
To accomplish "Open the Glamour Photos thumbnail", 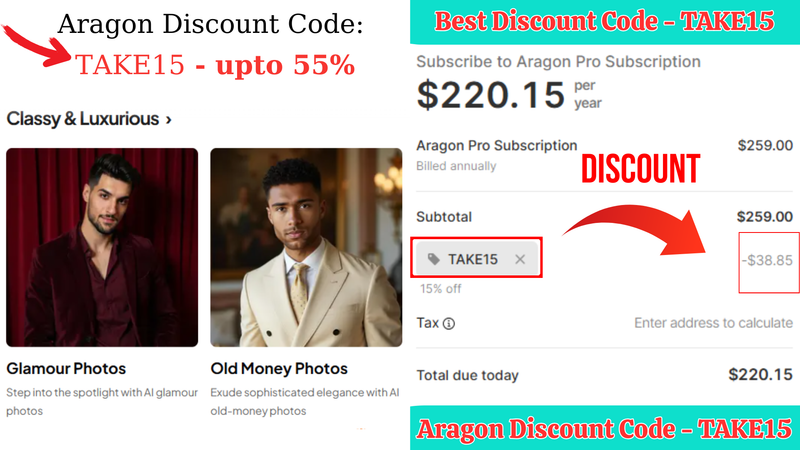I will tap(102, 247).
